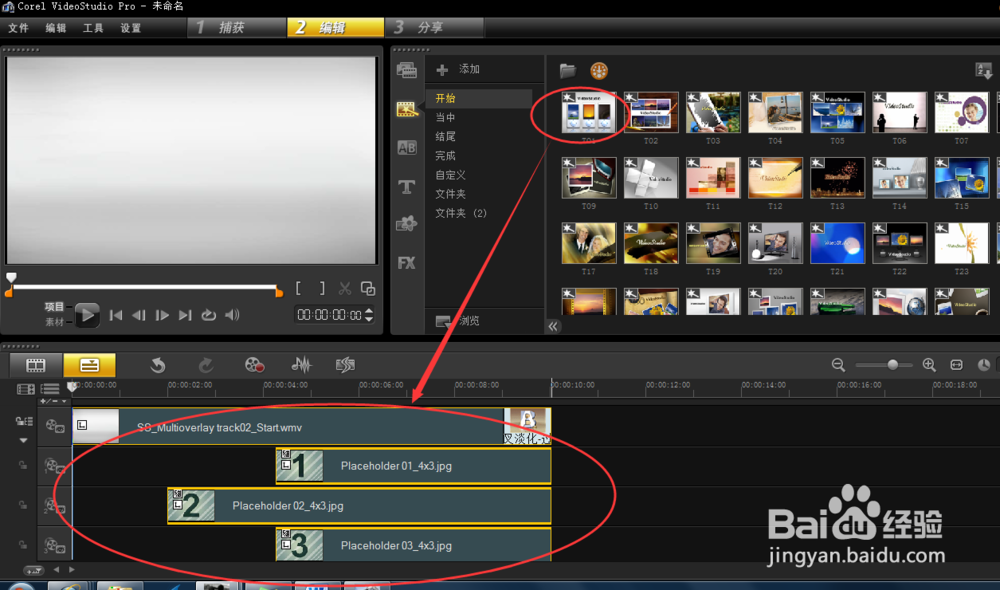The image size is (1000, 590).
Task: Open the Settings (设置) menu
Action: (131, 28)
